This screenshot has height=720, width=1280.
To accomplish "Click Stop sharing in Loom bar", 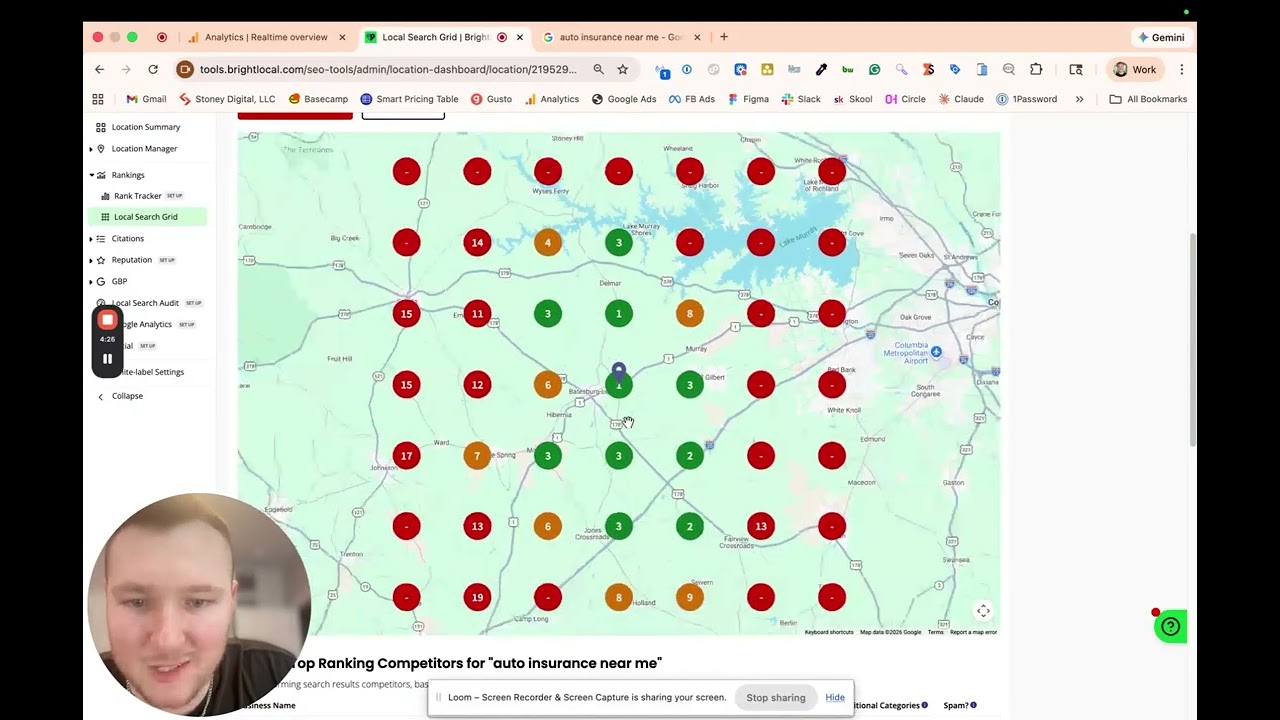I will coord(775,698).
